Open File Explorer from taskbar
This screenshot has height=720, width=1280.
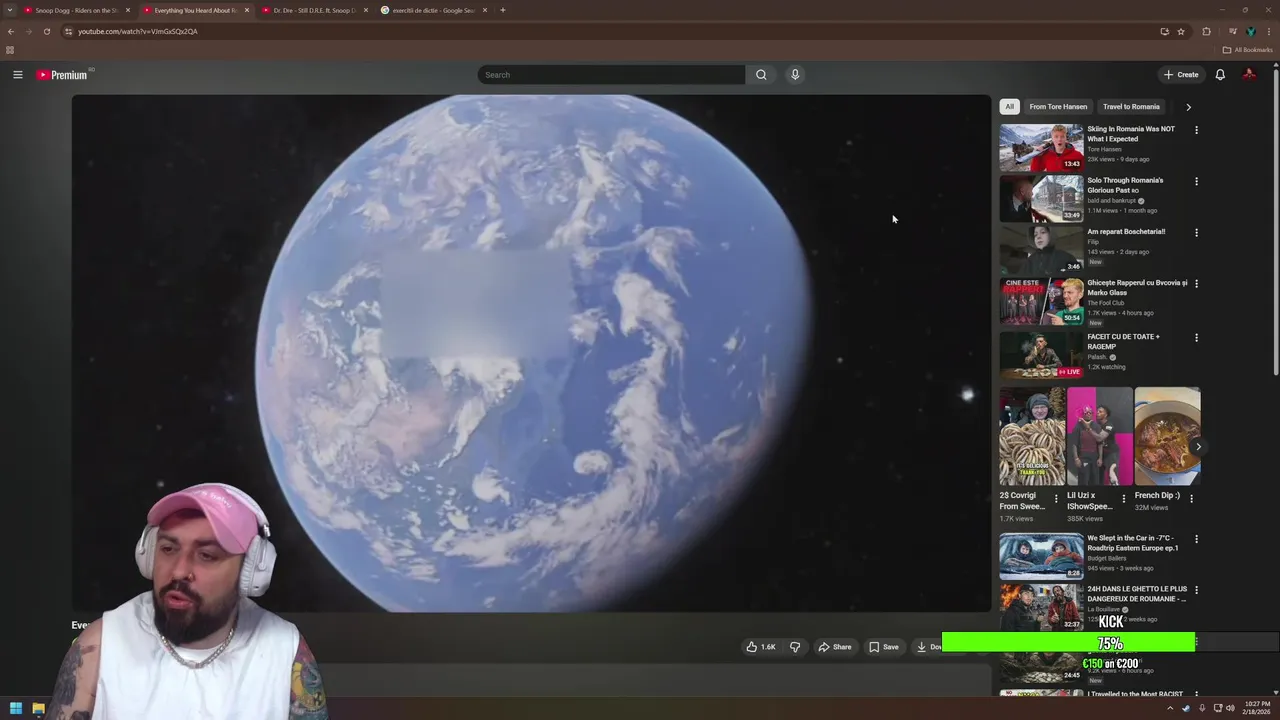pos(38,709)
